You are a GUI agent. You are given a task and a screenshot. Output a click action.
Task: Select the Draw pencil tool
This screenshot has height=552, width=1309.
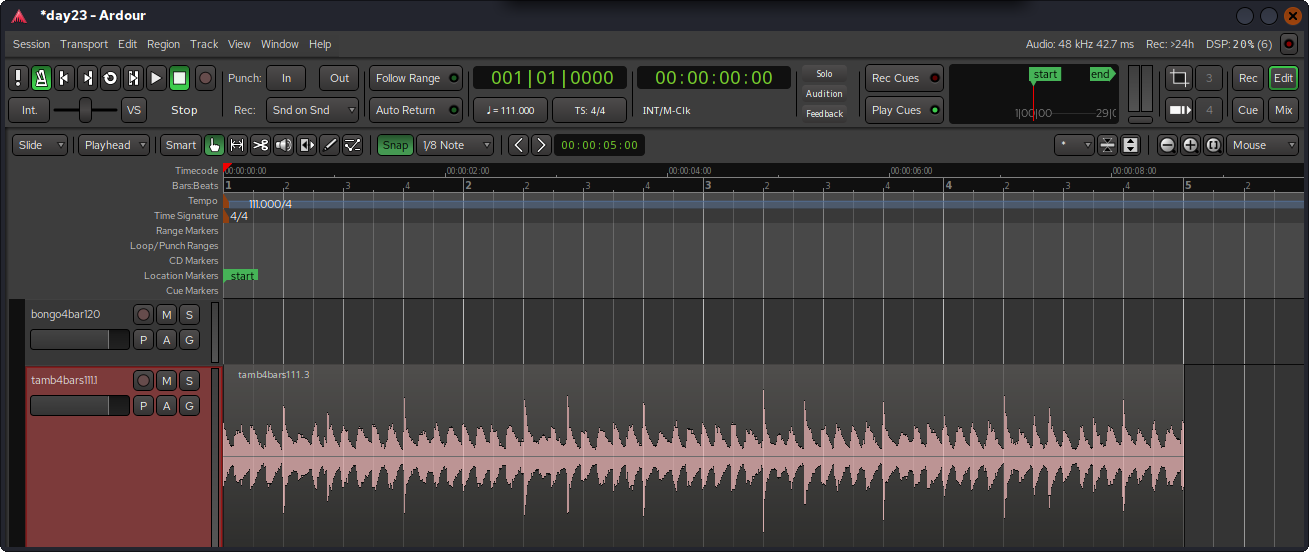pos(329,145)
